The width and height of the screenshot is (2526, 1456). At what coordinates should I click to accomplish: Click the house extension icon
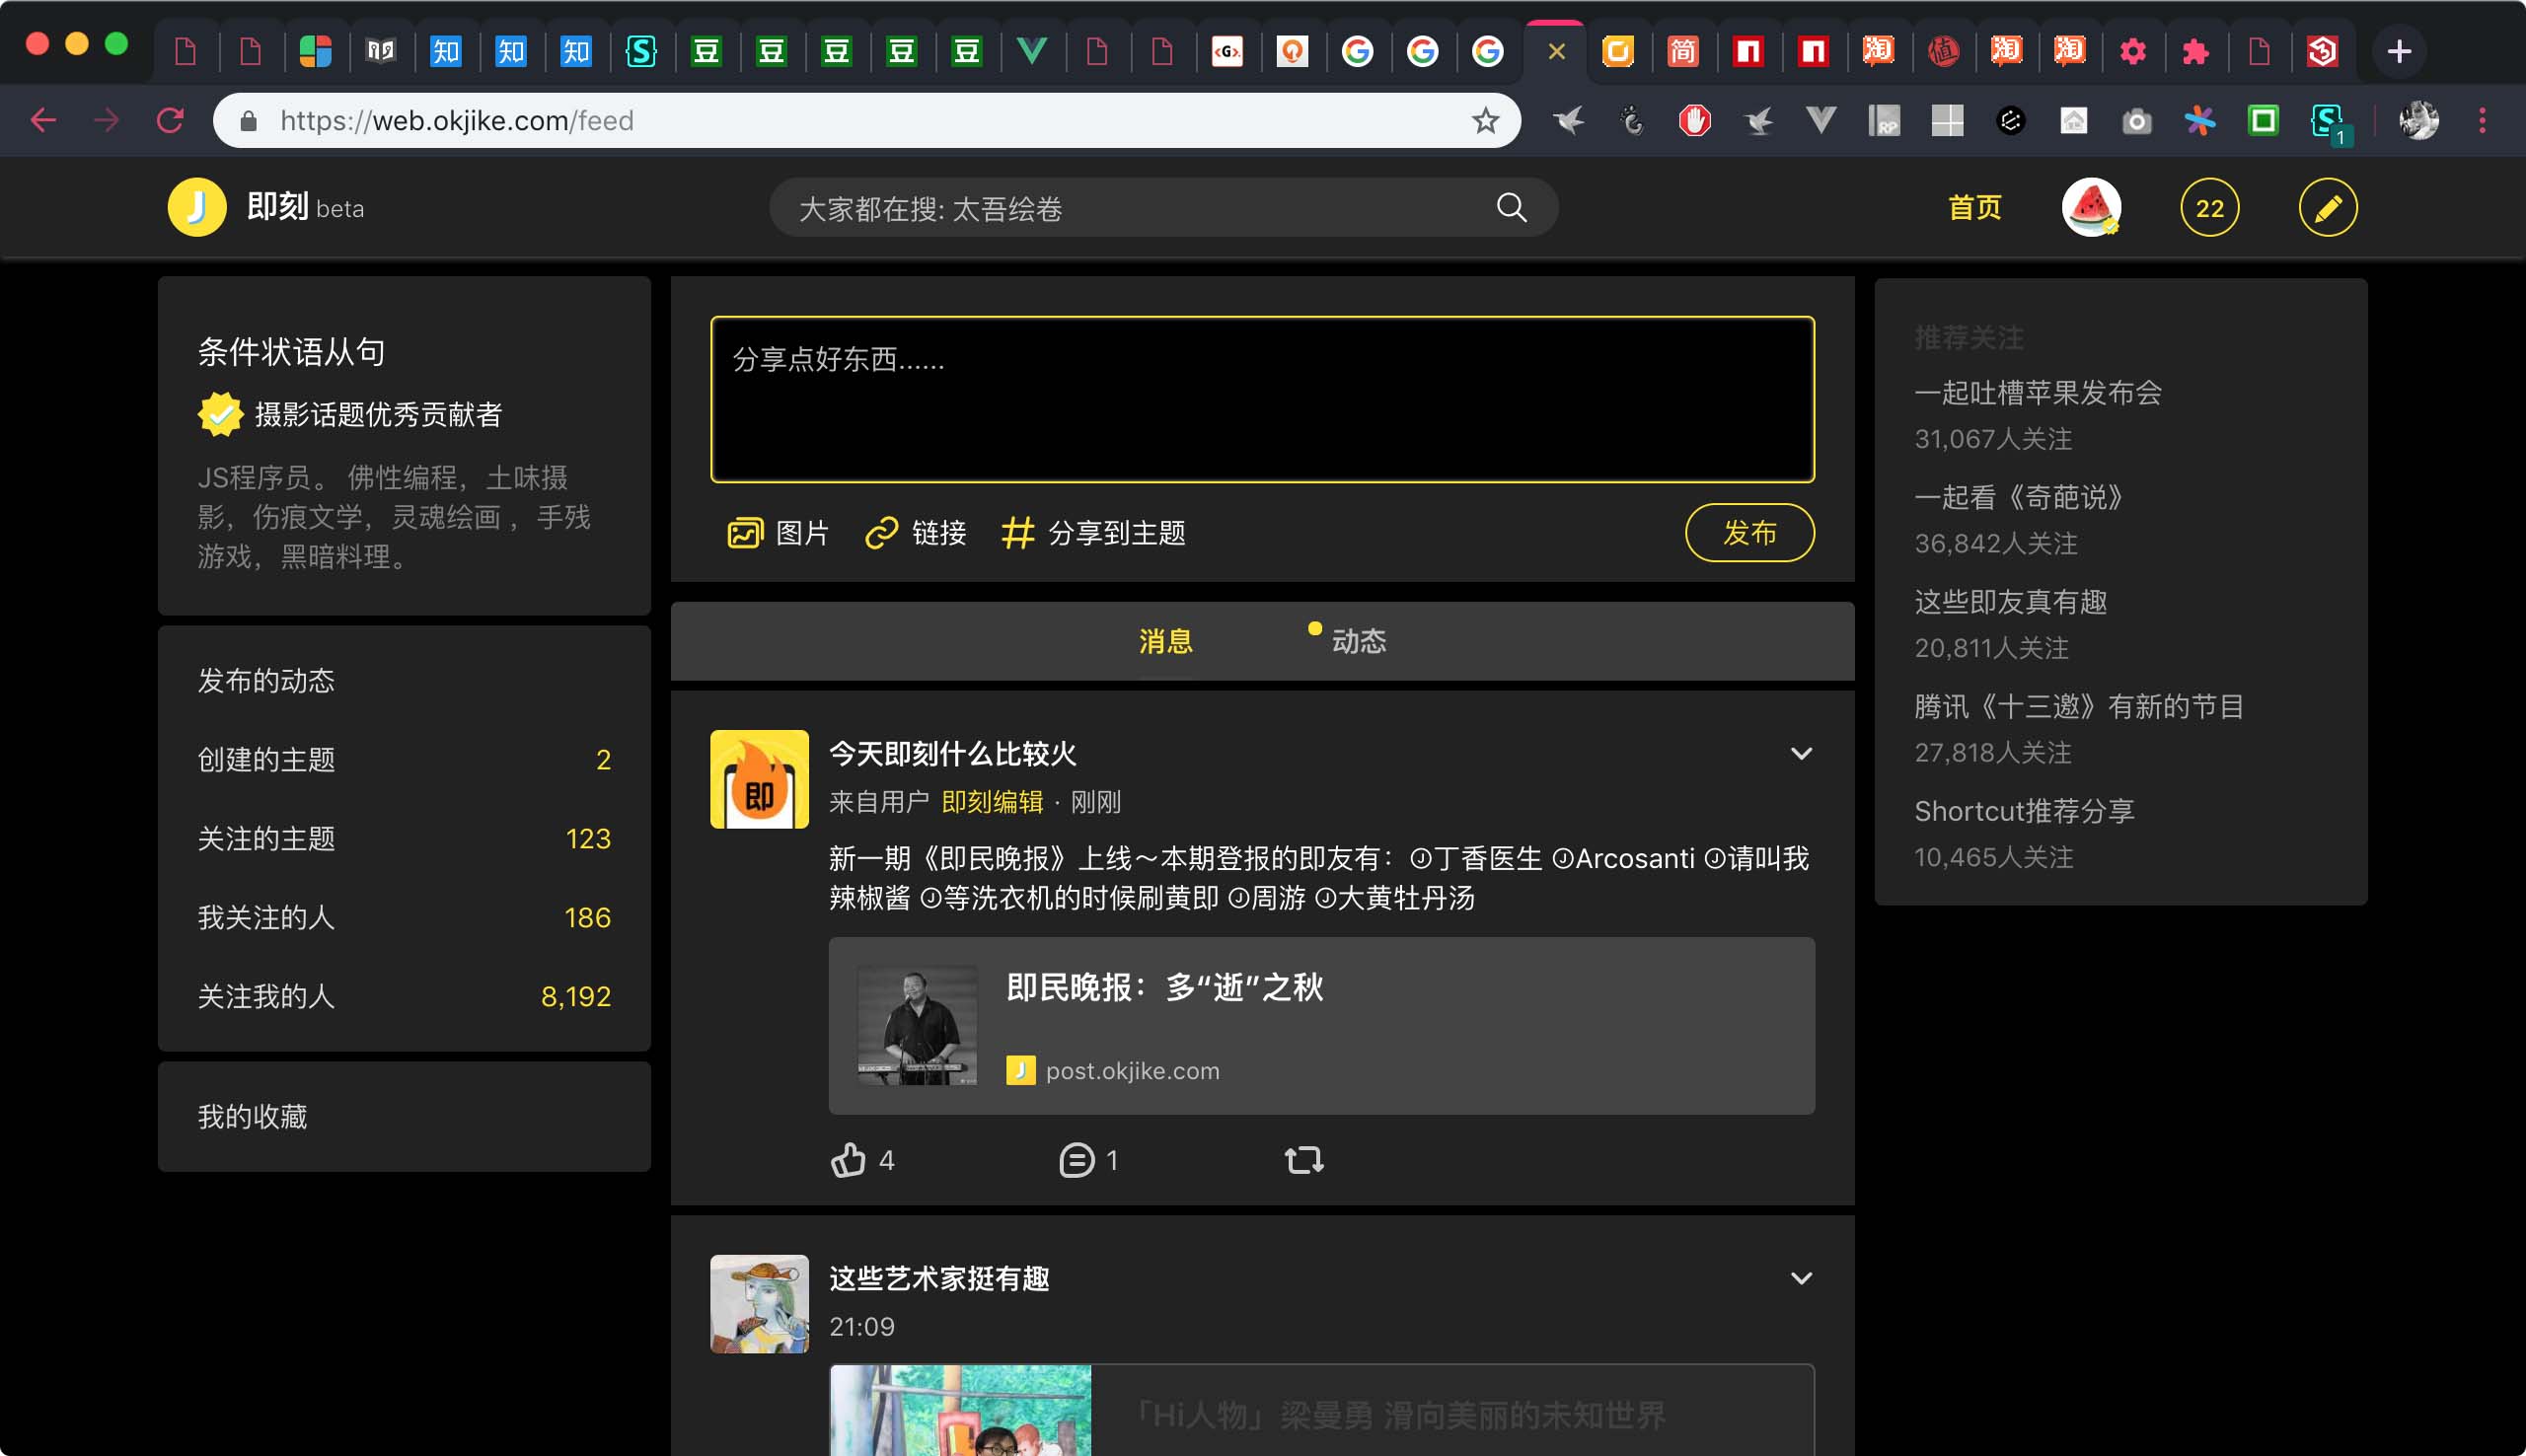pos(2074,121)
